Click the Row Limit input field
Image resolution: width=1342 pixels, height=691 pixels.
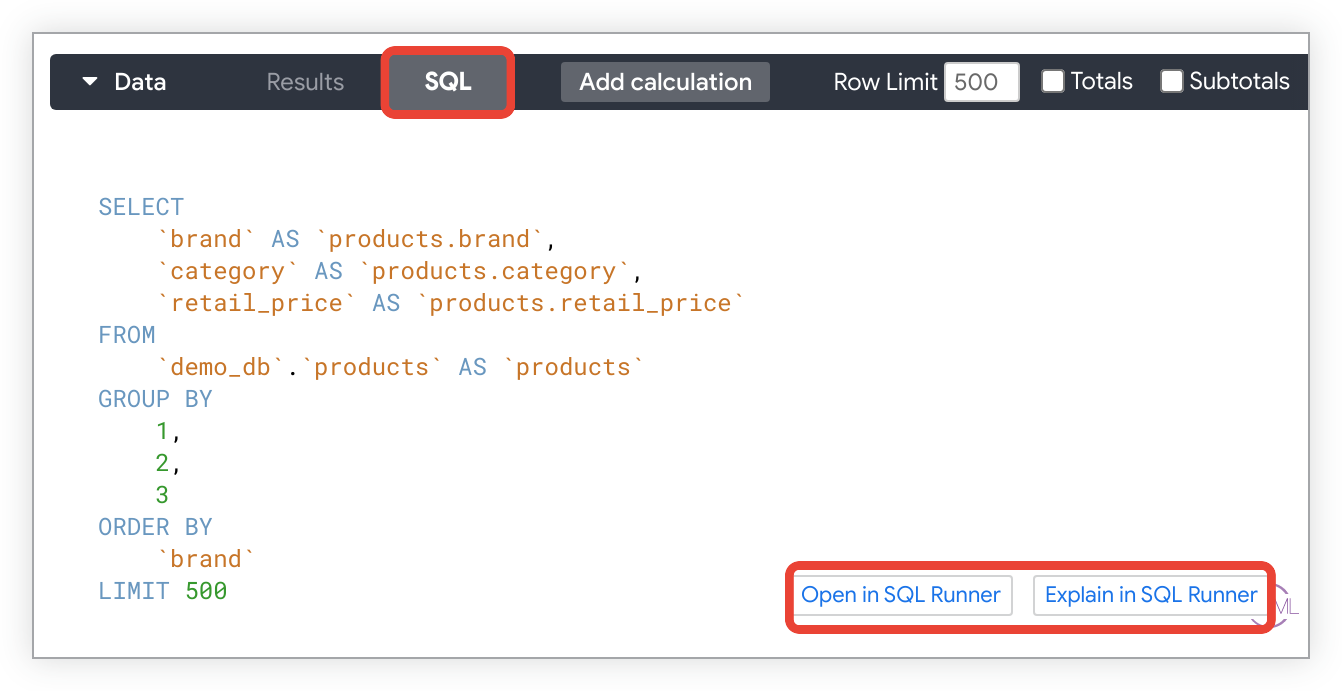click(x=980, y=82)
